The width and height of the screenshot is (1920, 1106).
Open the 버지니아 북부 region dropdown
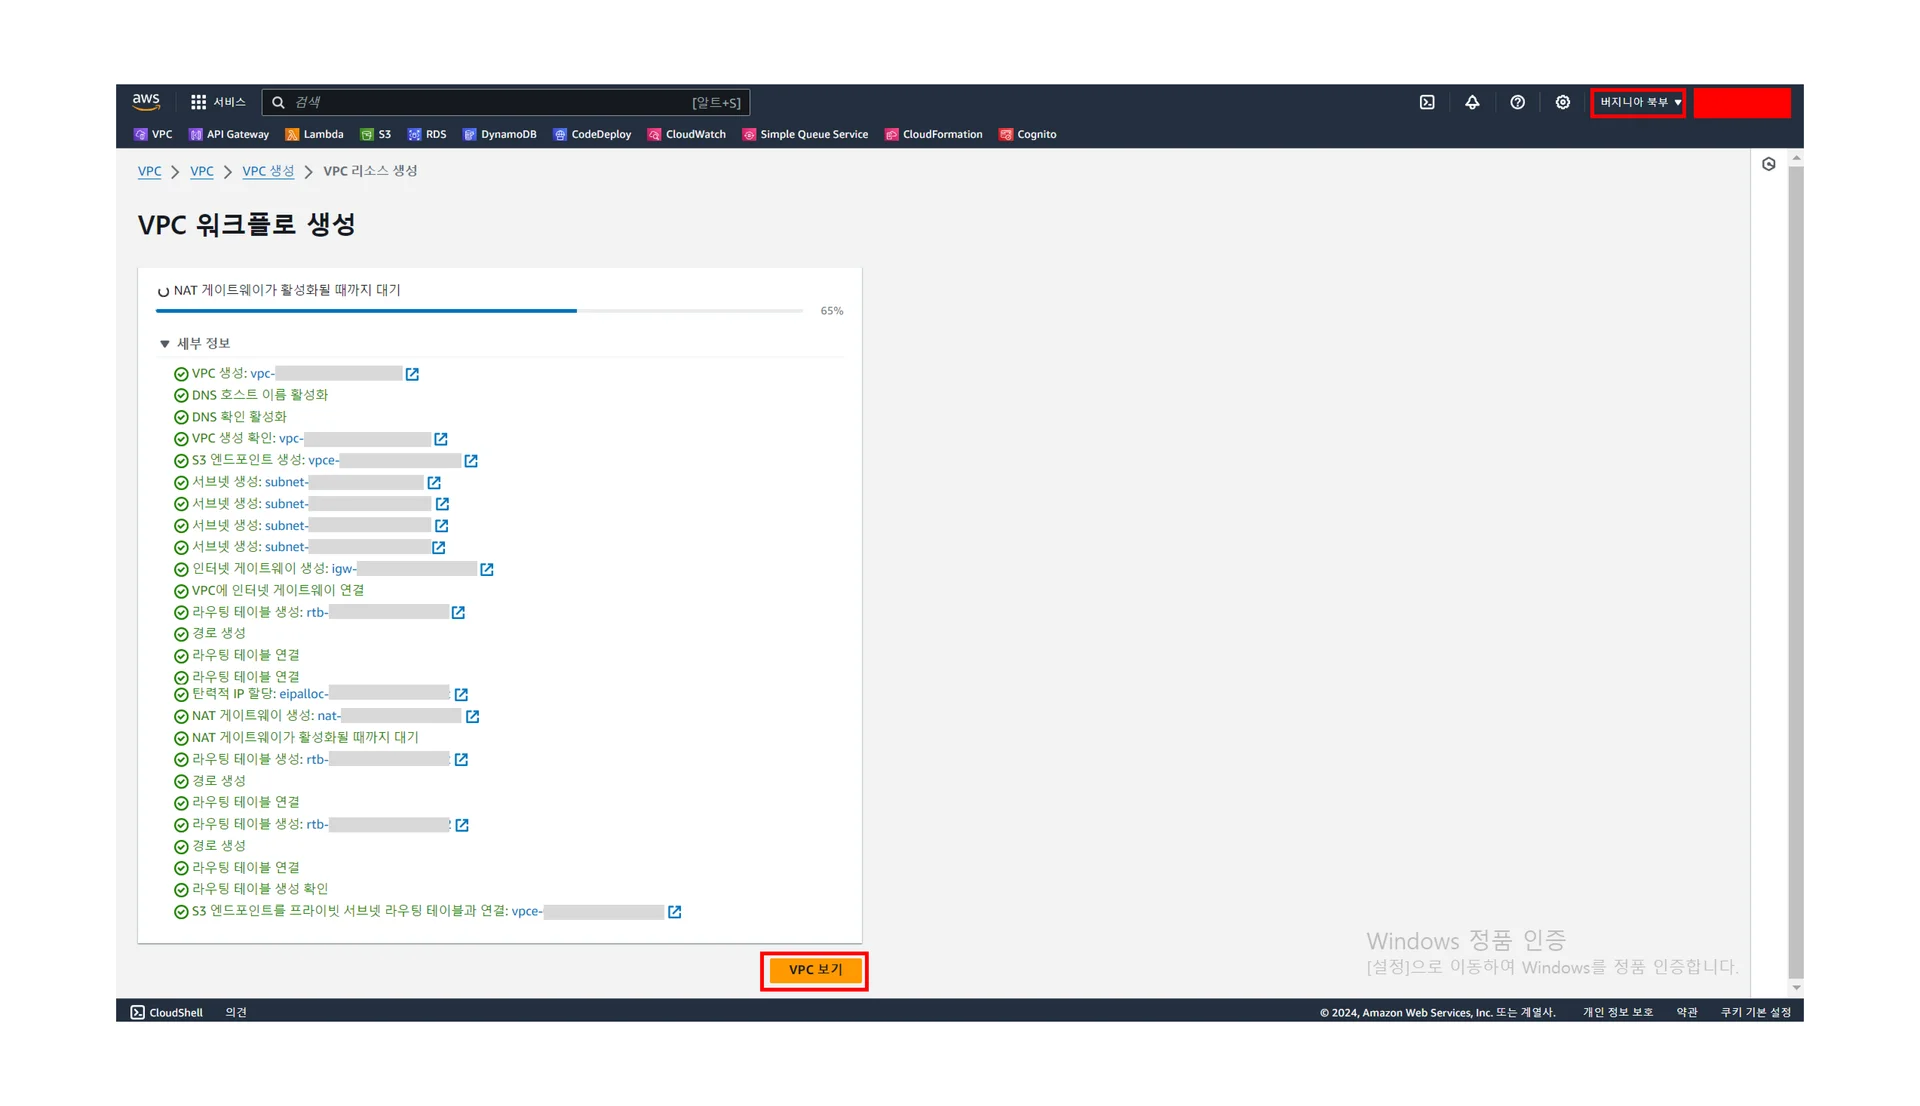pyautogui.click(x=1638, y=102)
